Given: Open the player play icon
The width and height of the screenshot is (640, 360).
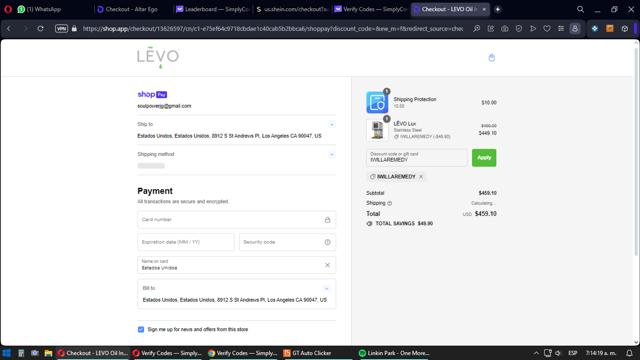Looking at the screenshot, I should pos(533,29).
